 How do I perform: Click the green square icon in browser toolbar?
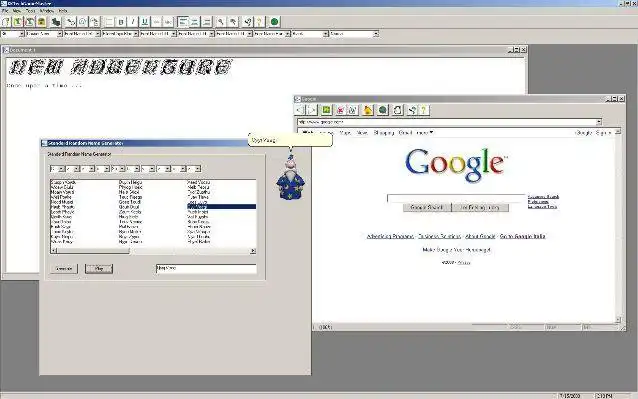pos(326,110)
